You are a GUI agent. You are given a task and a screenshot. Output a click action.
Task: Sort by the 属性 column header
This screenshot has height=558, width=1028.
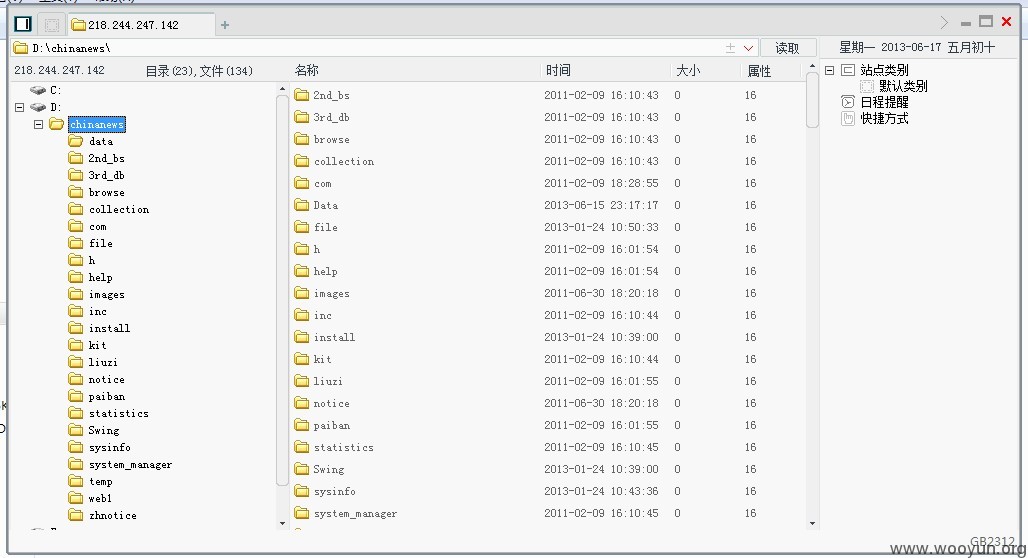click(759, 70)
